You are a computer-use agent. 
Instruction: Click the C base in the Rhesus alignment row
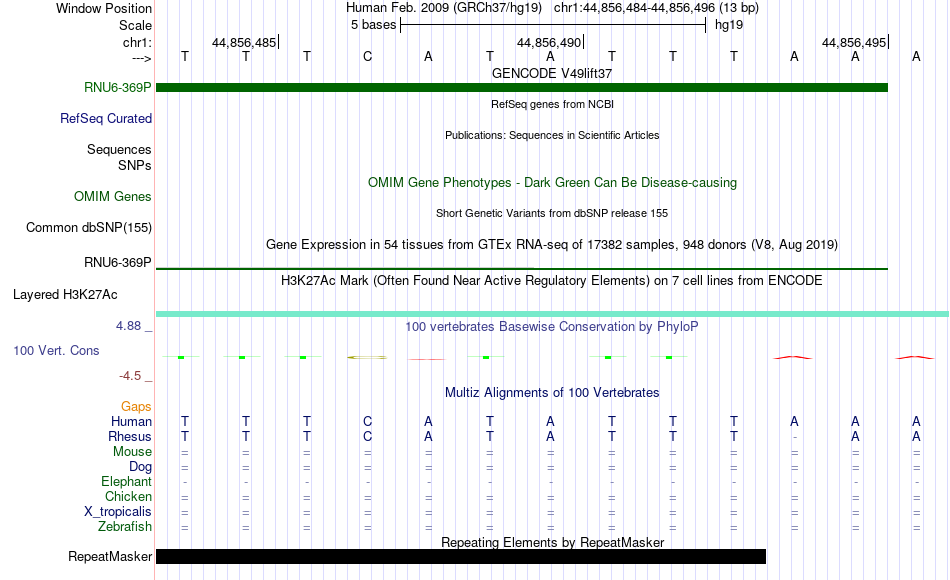(367, 436)
